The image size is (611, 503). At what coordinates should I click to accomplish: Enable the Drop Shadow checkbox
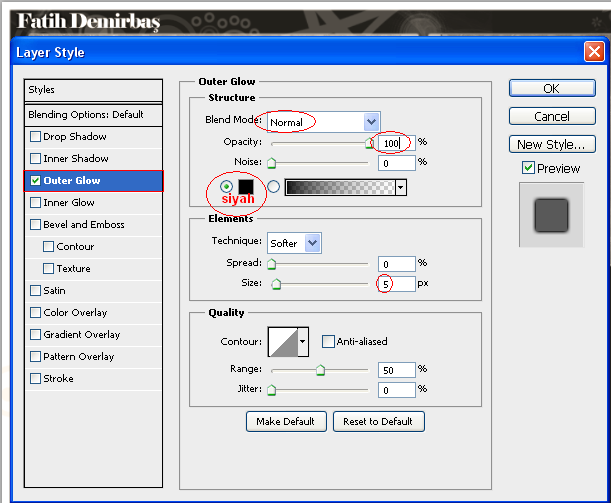pyautogui.click(x=35, y=136)
